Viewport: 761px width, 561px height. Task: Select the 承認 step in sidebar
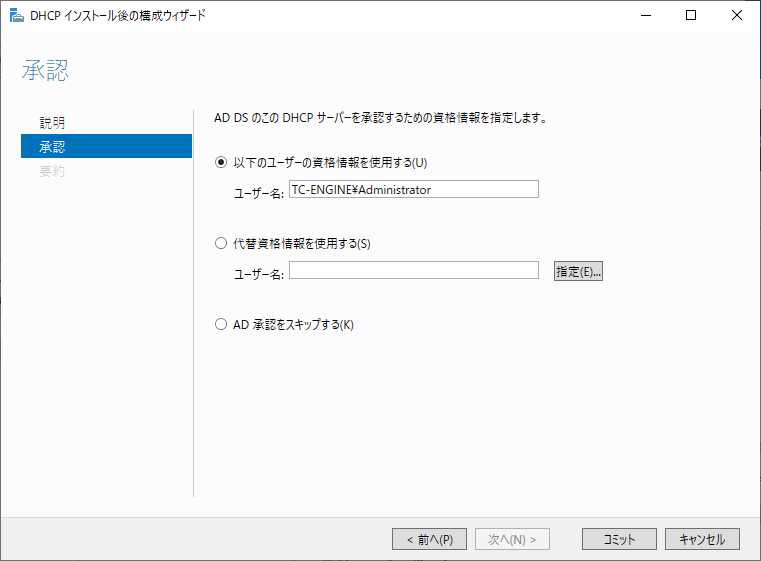pos(106,146)
